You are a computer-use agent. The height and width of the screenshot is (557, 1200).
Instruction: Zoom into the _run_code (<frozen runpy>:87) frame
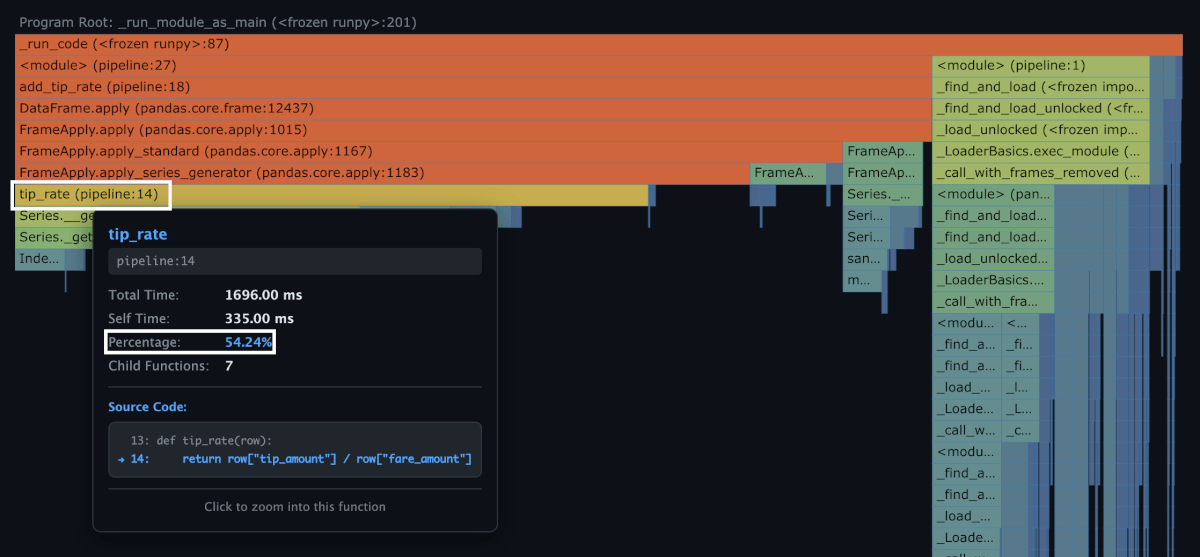(599, 44)
